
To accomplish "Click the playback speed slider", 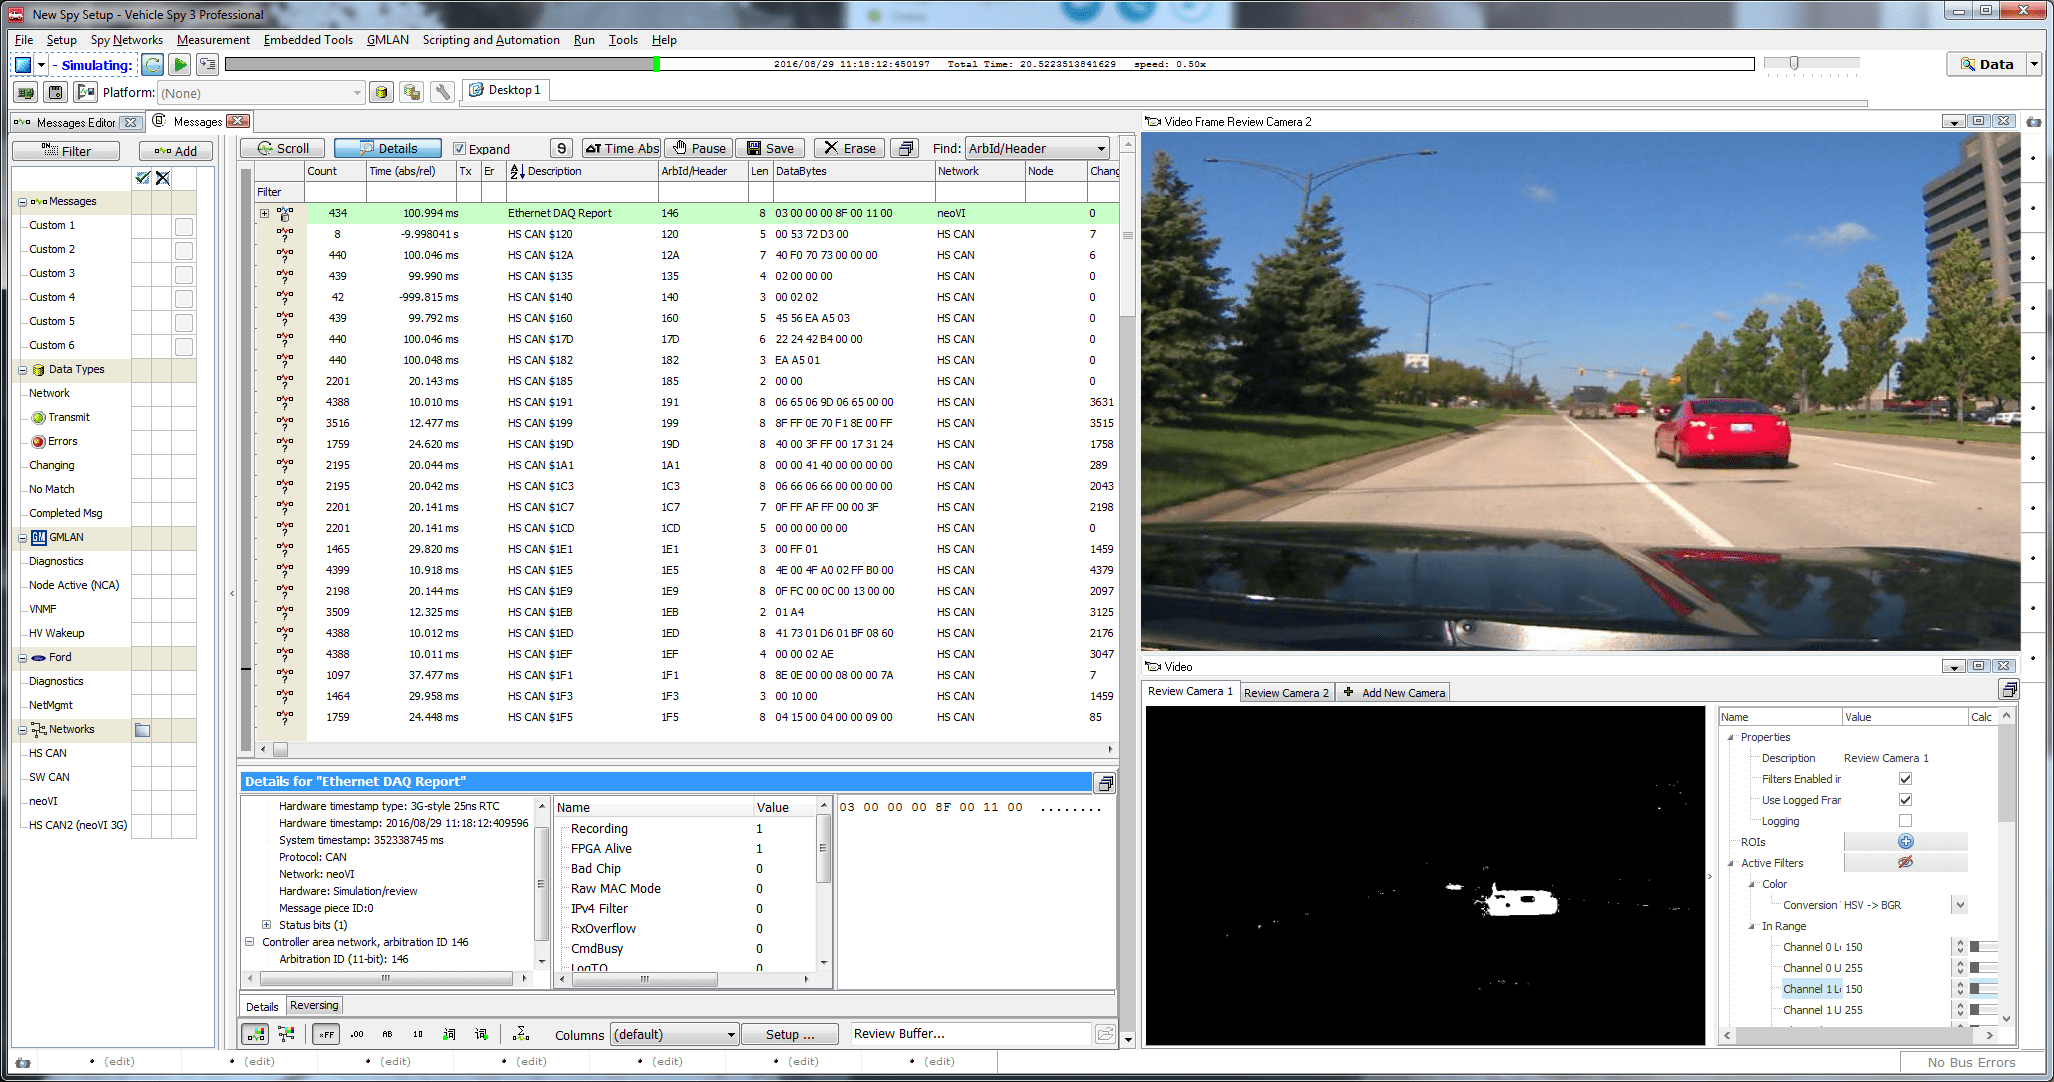I will [x=1794, y=63].
